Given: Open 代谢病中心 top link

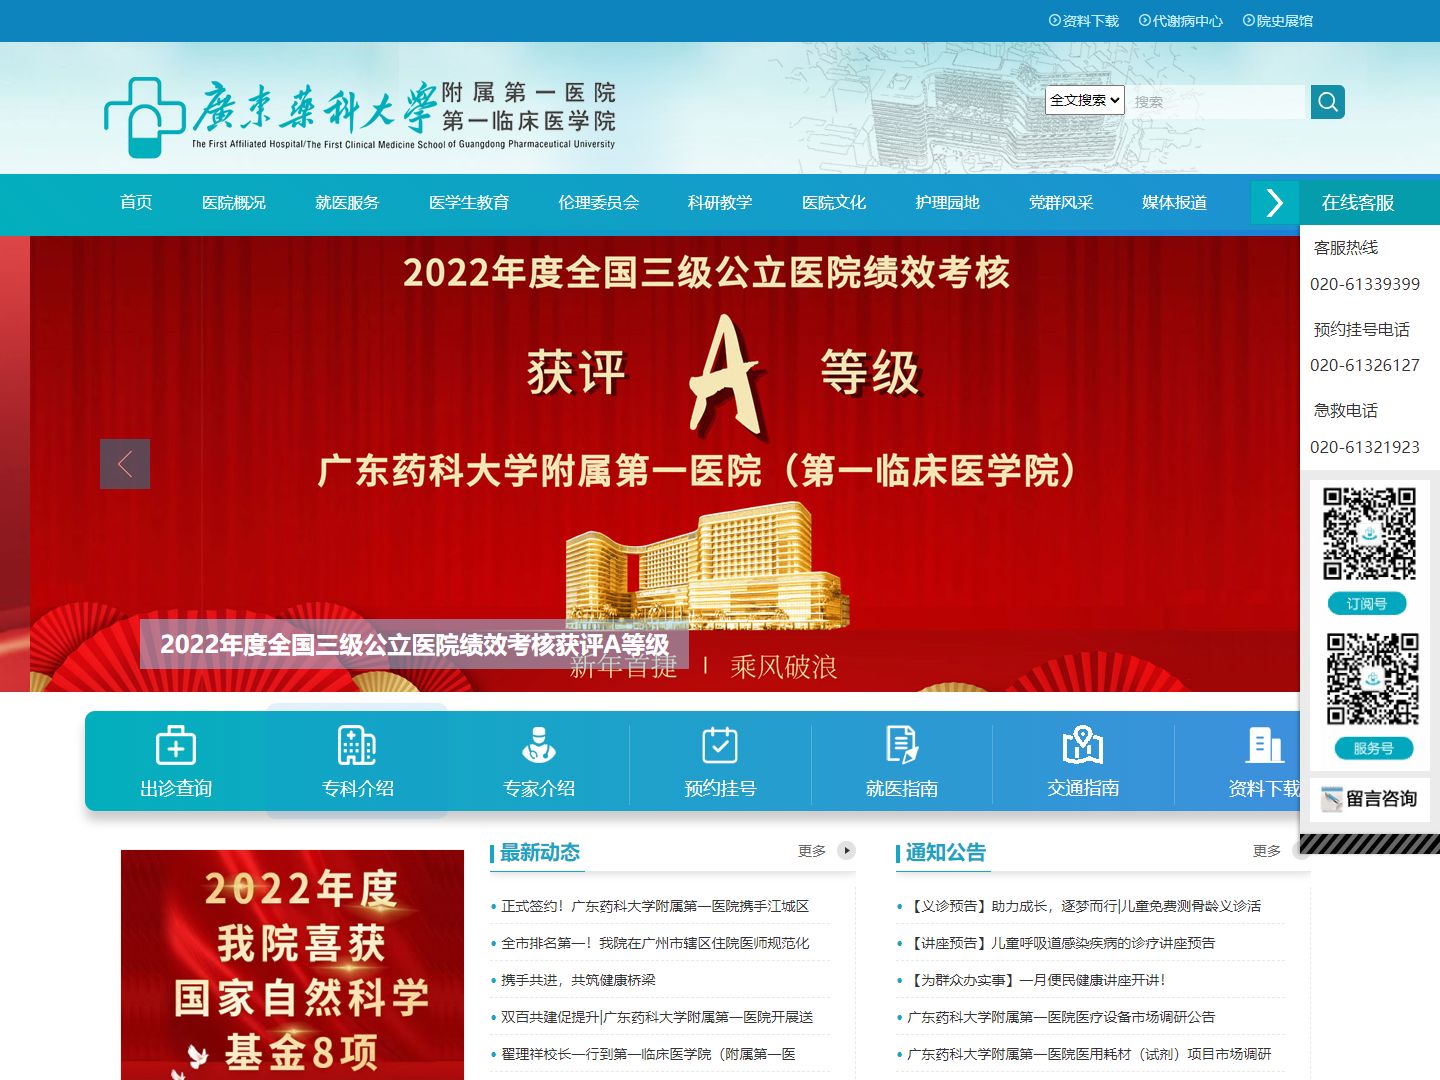Looking at the screenshot, I should click(x=1181, y=21).
